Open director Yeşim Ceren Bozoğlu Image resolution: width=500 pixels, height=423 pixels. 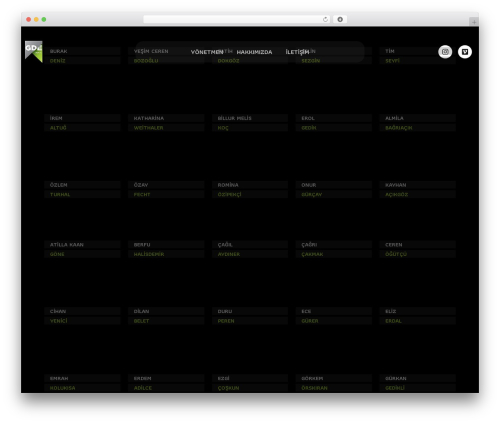click(166, 56)
